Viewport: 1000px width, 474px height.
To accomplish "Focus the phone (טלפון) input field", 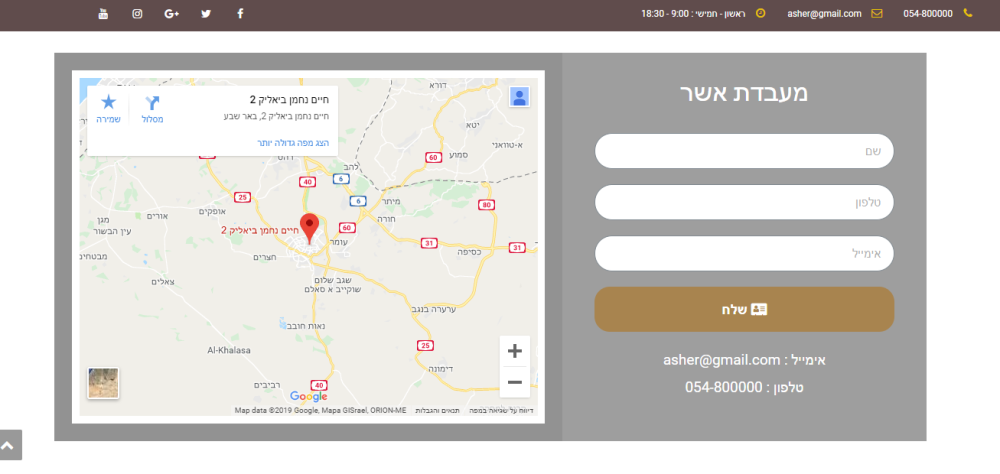I will point(744,202).
